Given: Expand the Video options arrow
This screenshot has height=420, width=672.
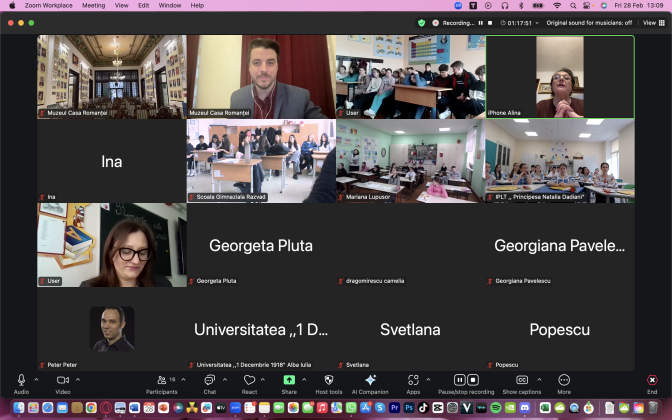Looking at the screenshot, I should (x=78, y=380).
